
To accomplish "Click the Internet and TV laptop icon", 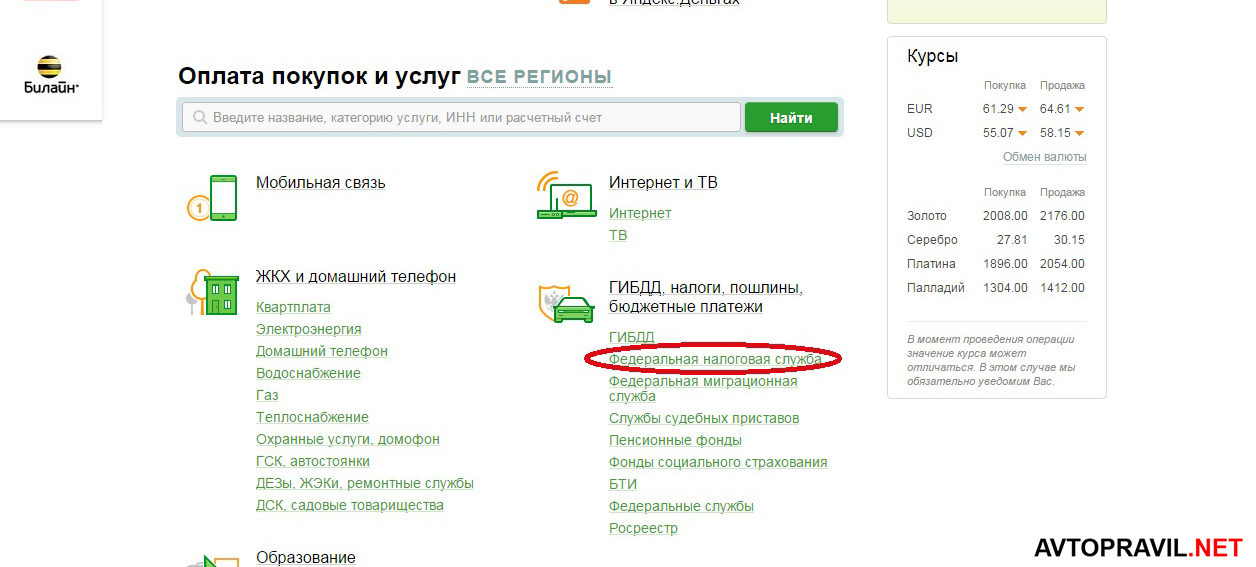I will [x=565, y=196].
